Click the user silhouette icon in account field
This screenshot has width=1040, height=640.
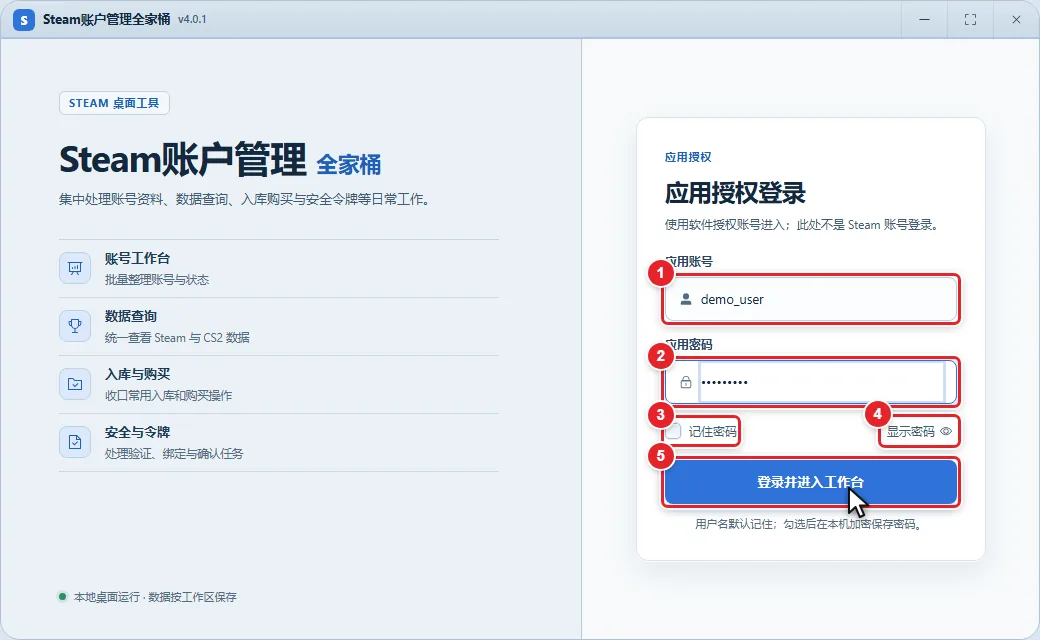[686, 299]
